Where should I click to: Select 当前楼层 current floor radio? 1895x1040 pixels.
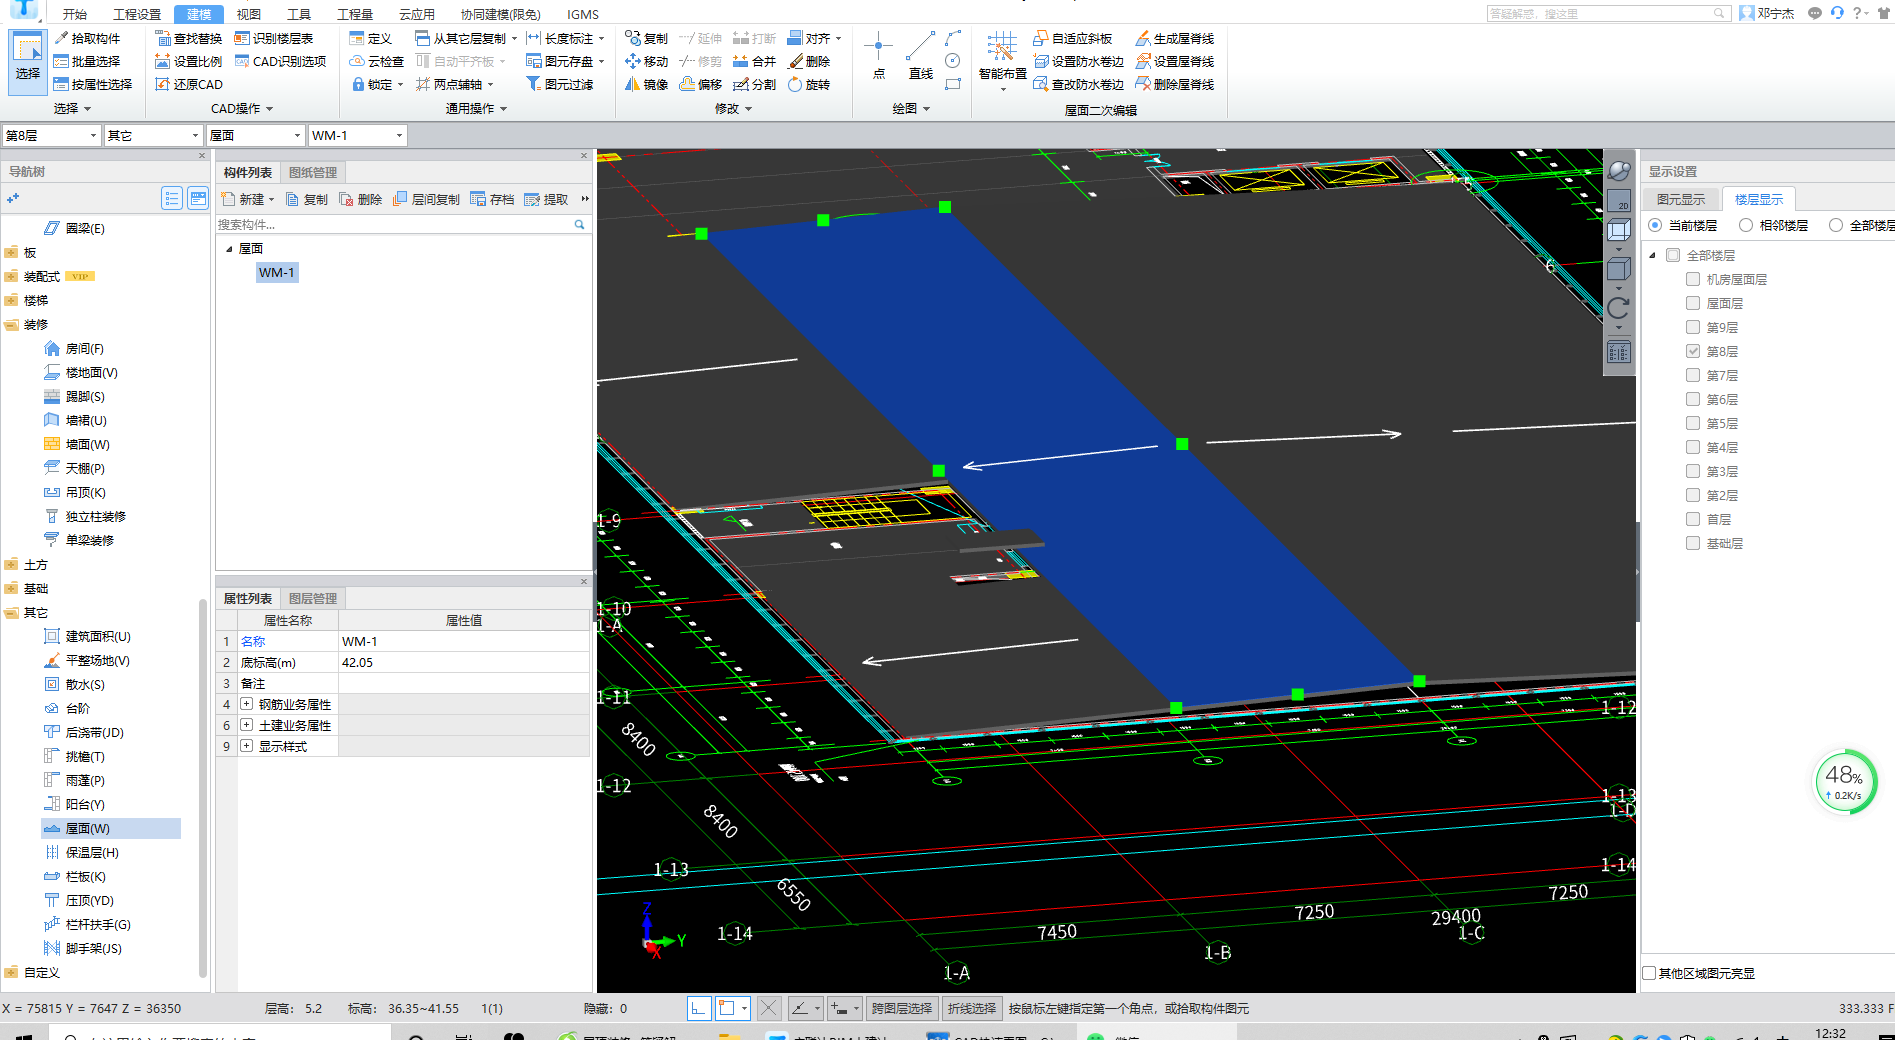pos(1655,225)
